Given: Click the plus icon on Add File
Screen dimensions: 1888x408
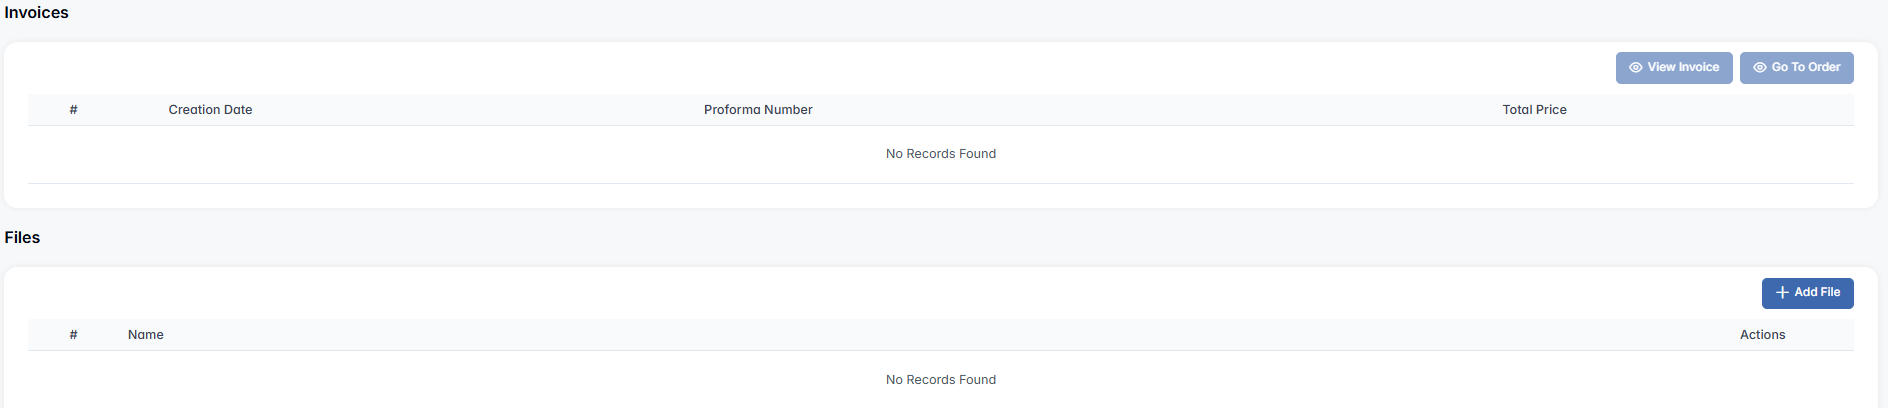Looking at the screenshot, I should [1782, 293].
